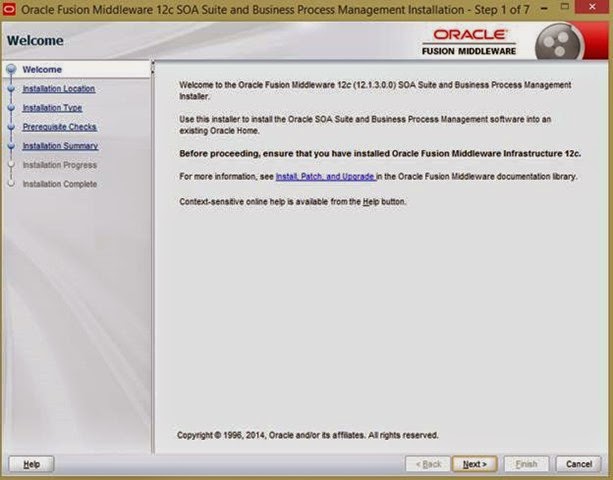Click the Installation Location step bullet
The height and width of the screenshot is (480, 613).
(11, 89)
